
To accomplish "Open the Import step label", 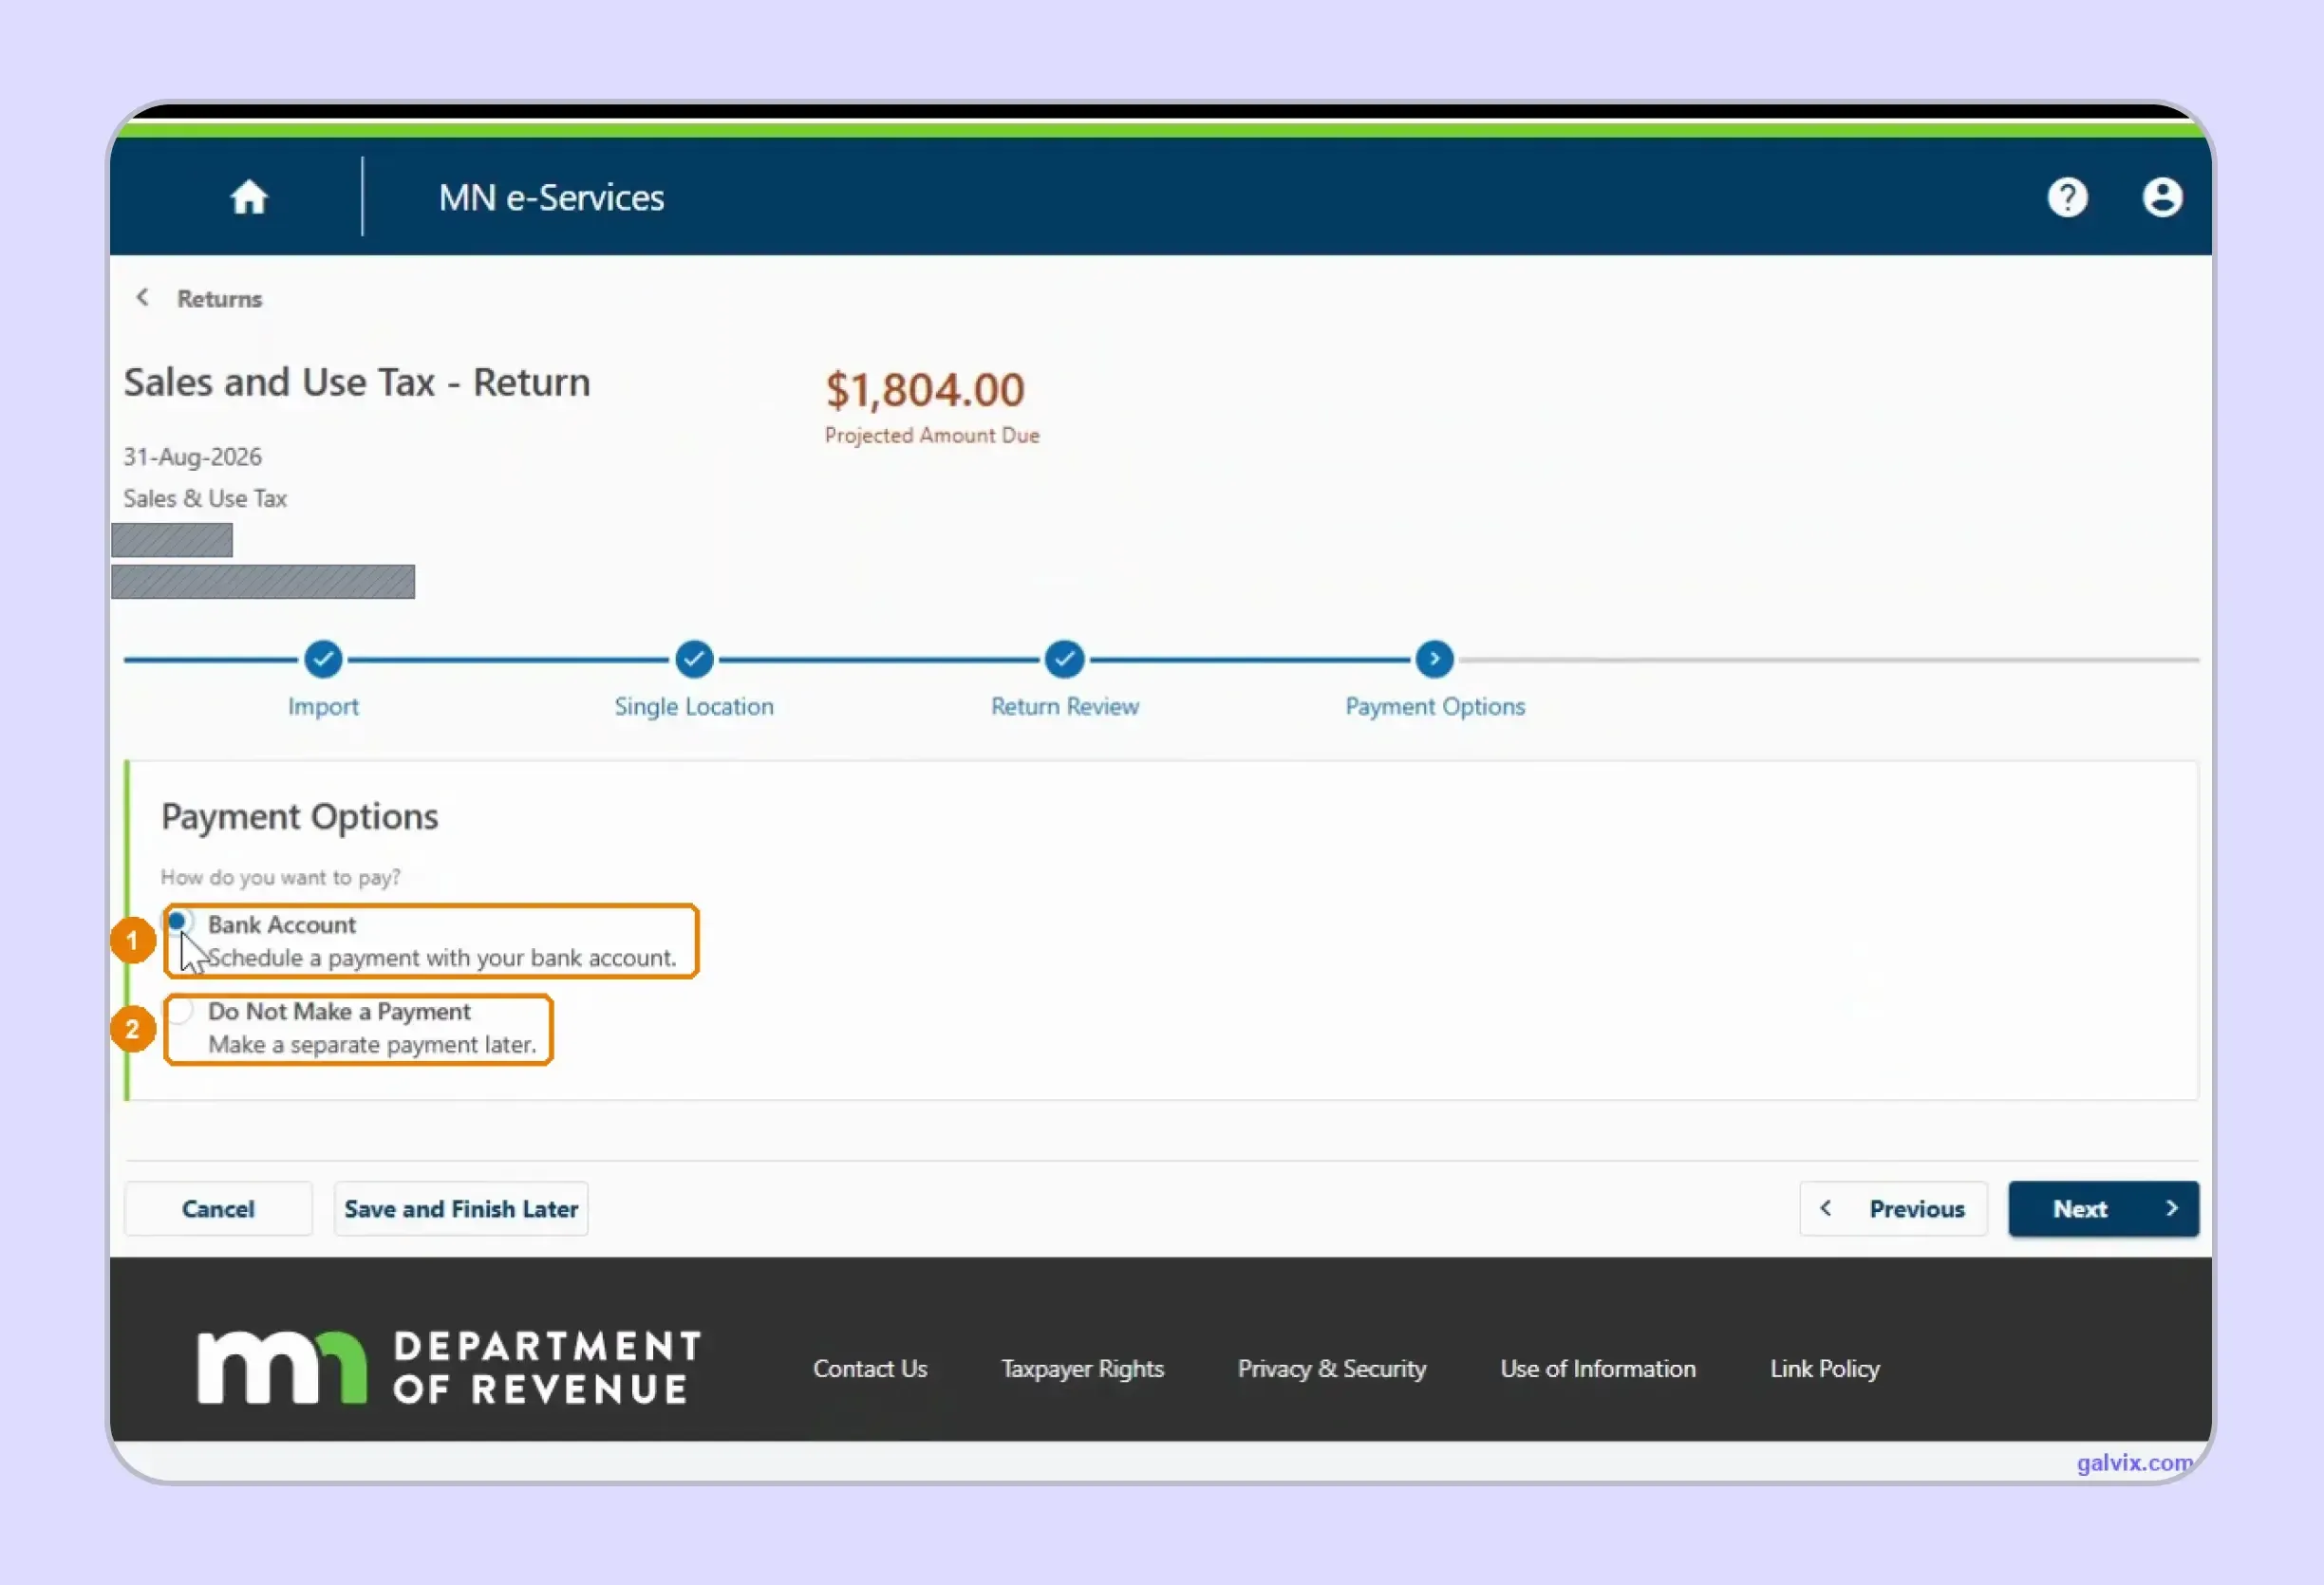I will [x=323, y=706].
